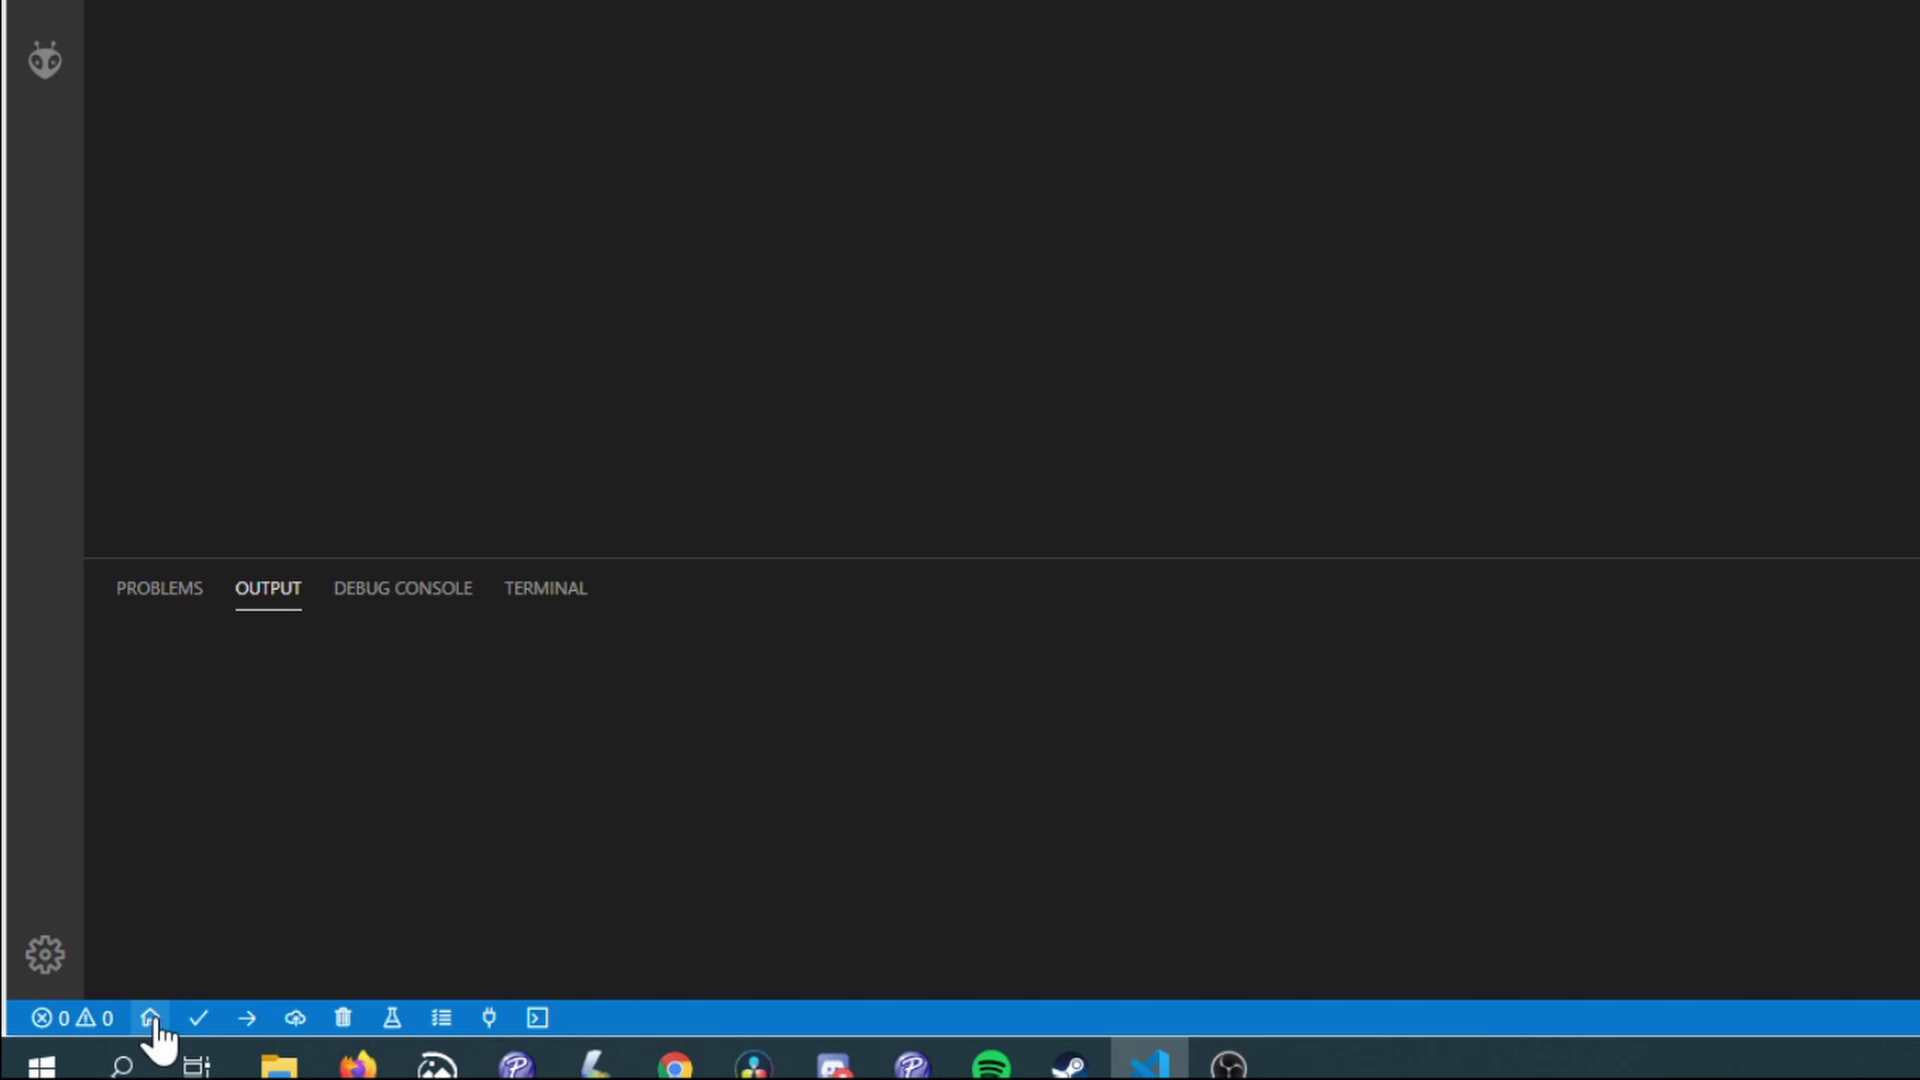The width and height of the screenshot is (1920, 1080).
Task: Click the PlatformIO Build checkmark icon
Action: [x=198, y=1018]
